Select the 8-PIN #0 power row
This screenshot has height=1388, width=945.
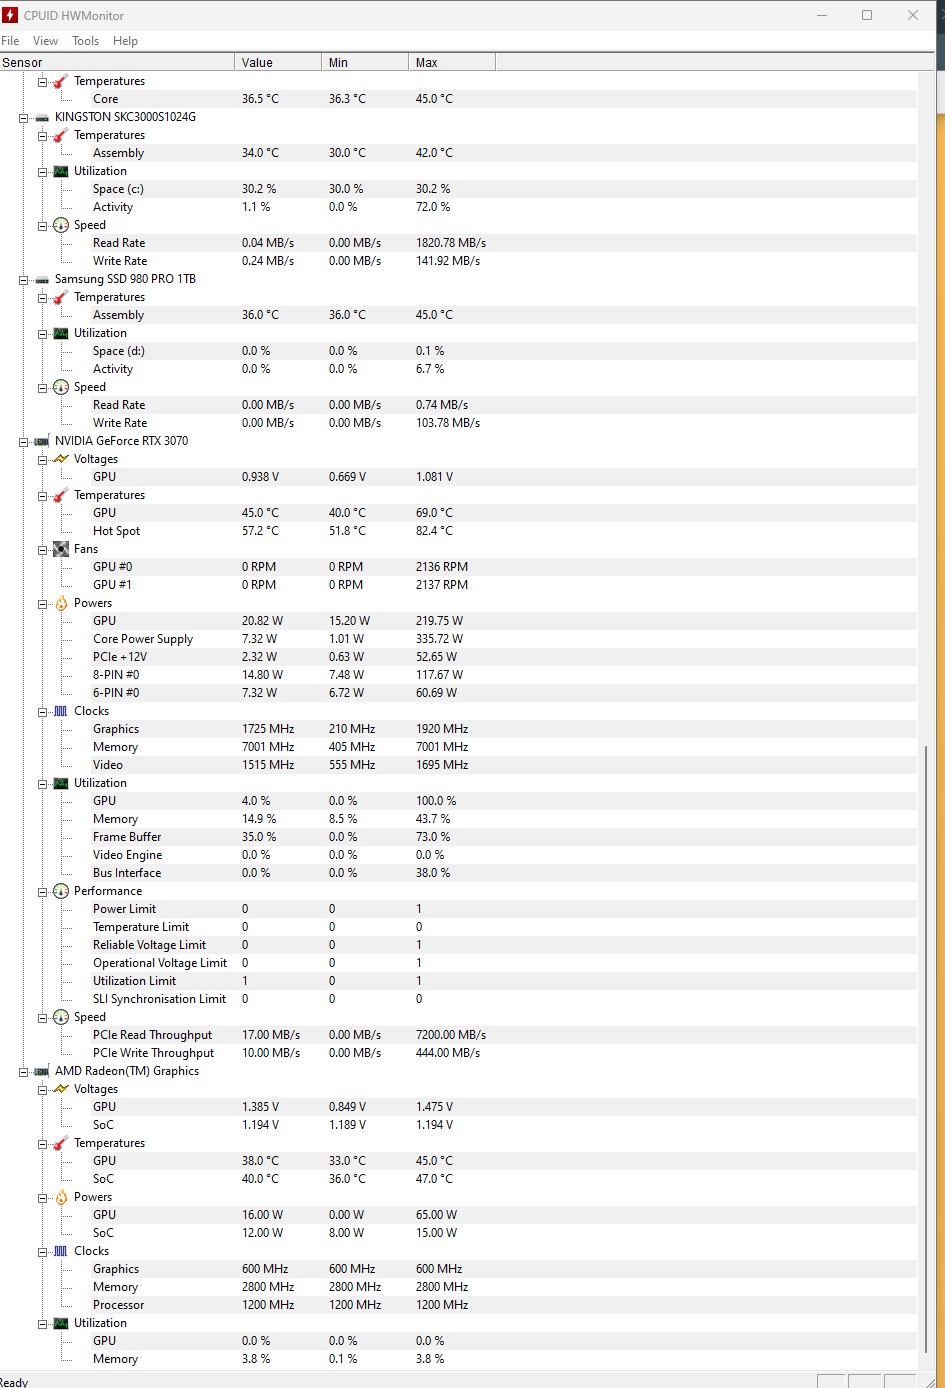(x=458, y=675)
